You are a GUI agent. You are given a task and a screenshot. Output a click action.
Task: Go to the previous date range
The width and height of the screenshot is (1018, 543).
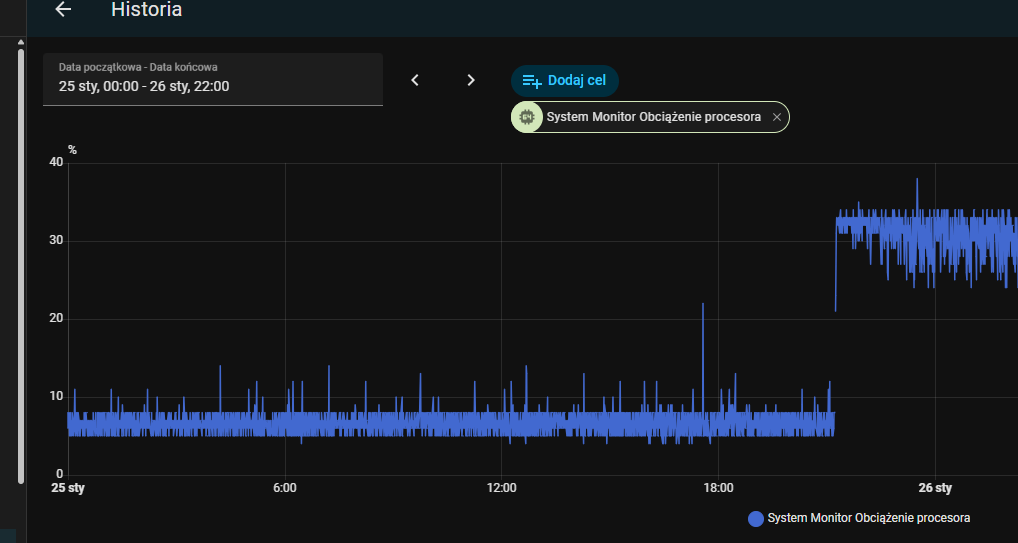tap(416, 80)
